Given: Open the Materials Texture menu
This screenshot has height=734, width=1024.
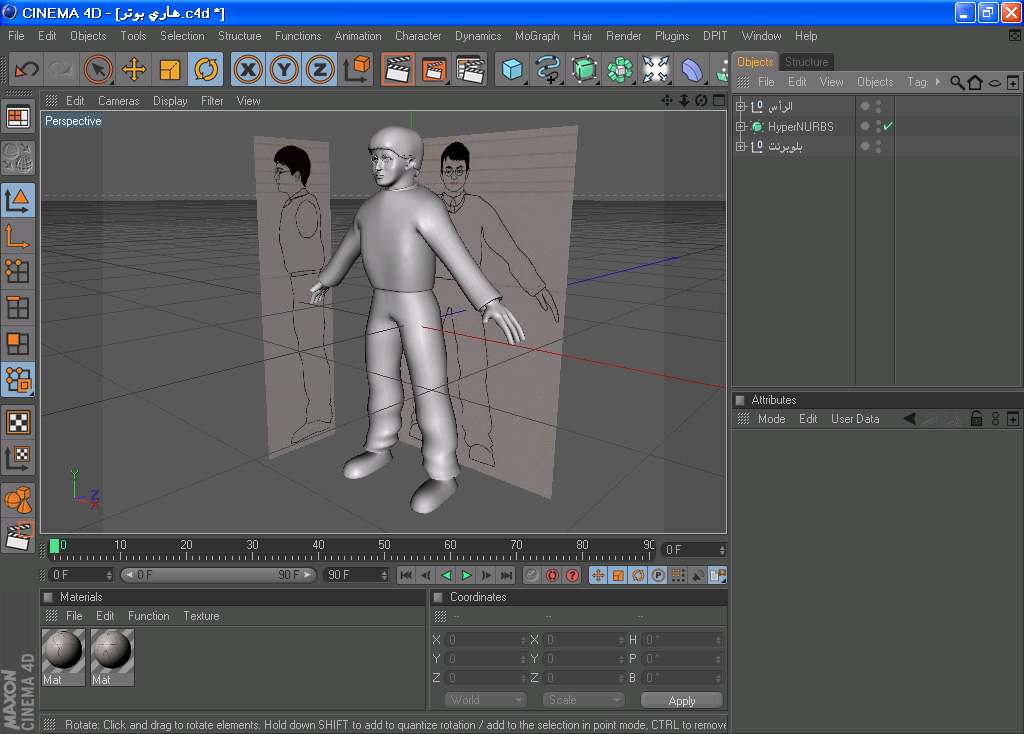Looking at the screenshot, I should (201, 616).
